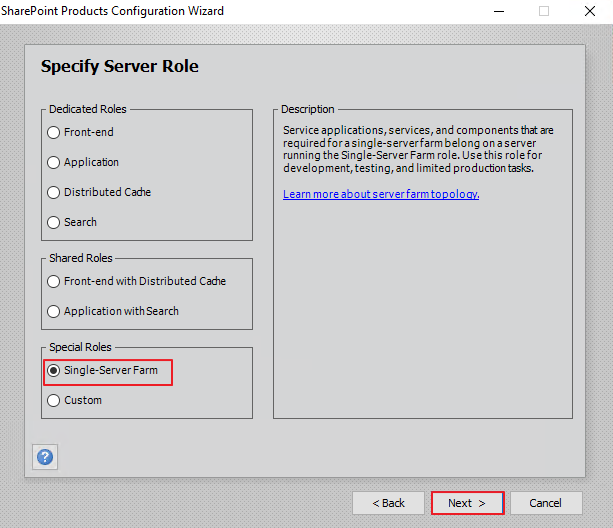The height and width of the screenshot is (528, 613).
Task: Close the SharePoint Configuration Wizard window
Action: click(x=590, y=11)
